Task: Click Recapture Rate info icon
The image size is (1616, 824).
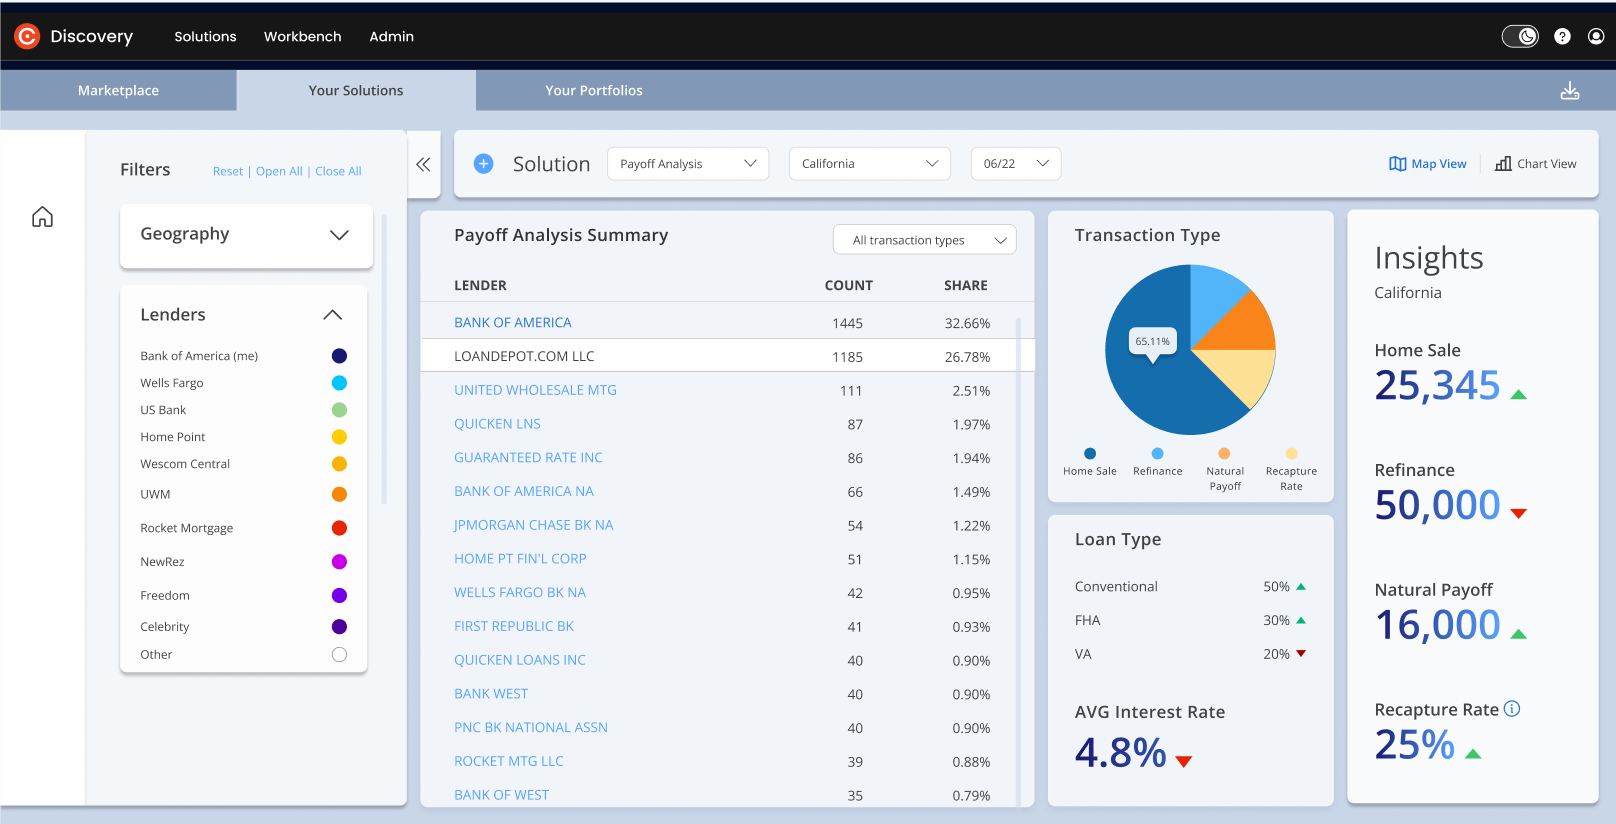Action: point(1512,709)
